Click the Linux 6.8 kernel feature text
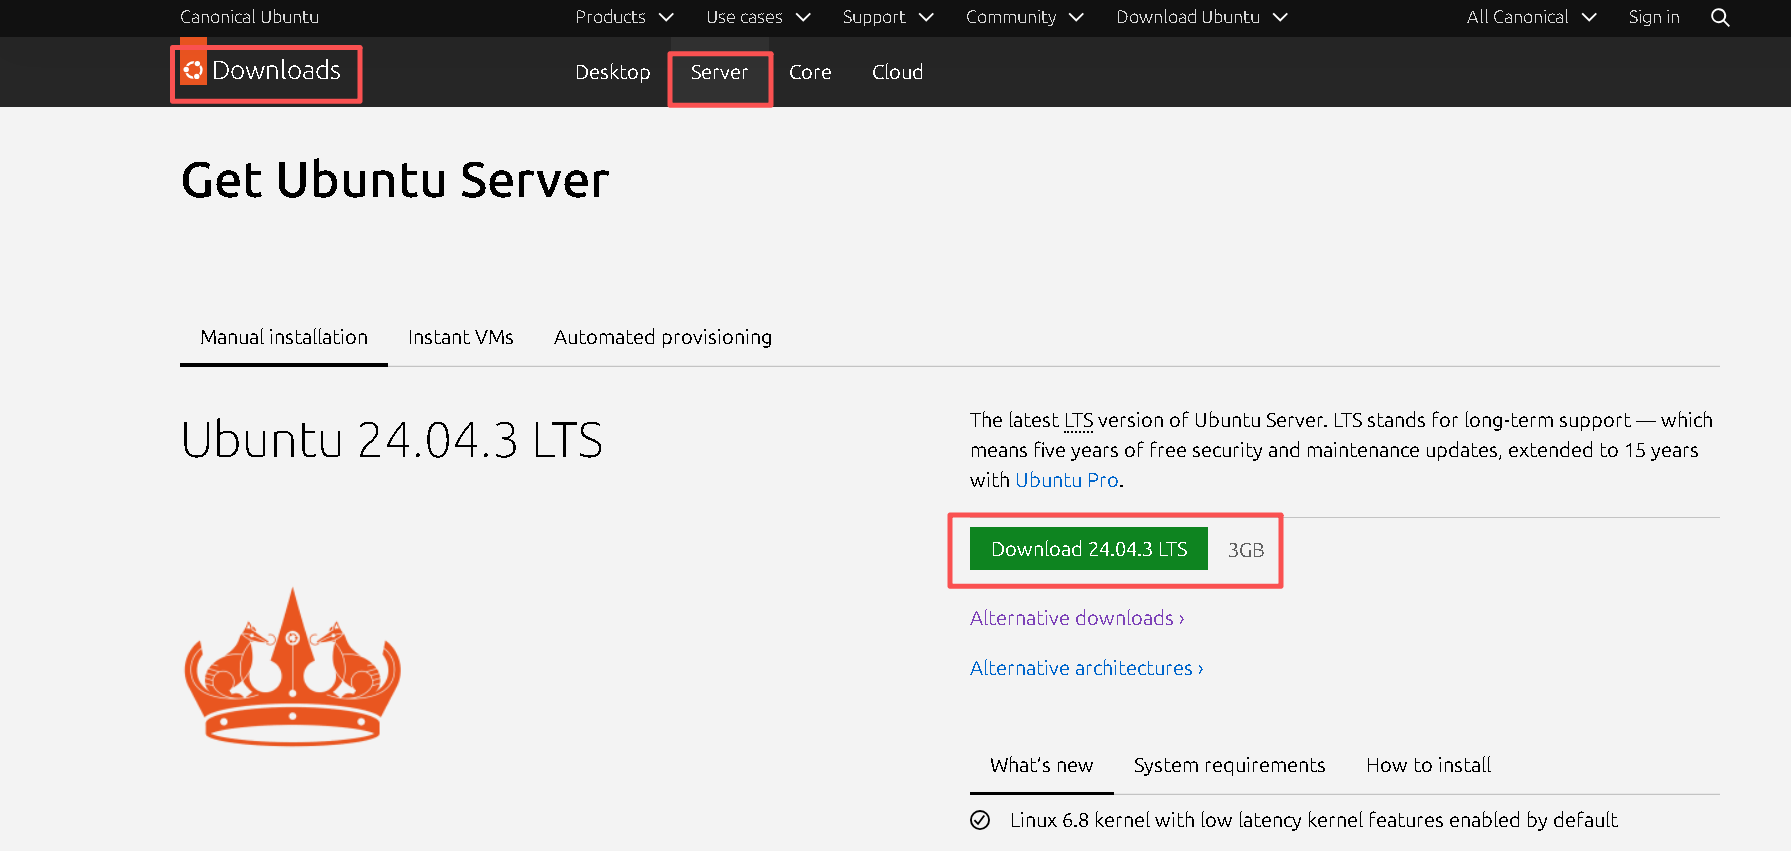The width and height of the screenshot is (1791, 851). [1313, 820]
